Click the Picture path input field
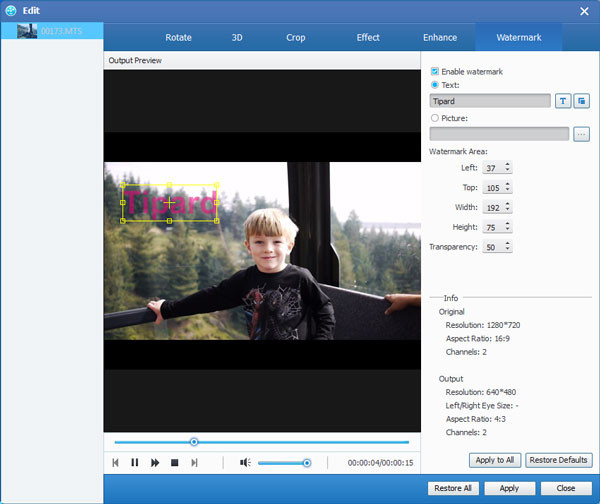 coord(499,134)
